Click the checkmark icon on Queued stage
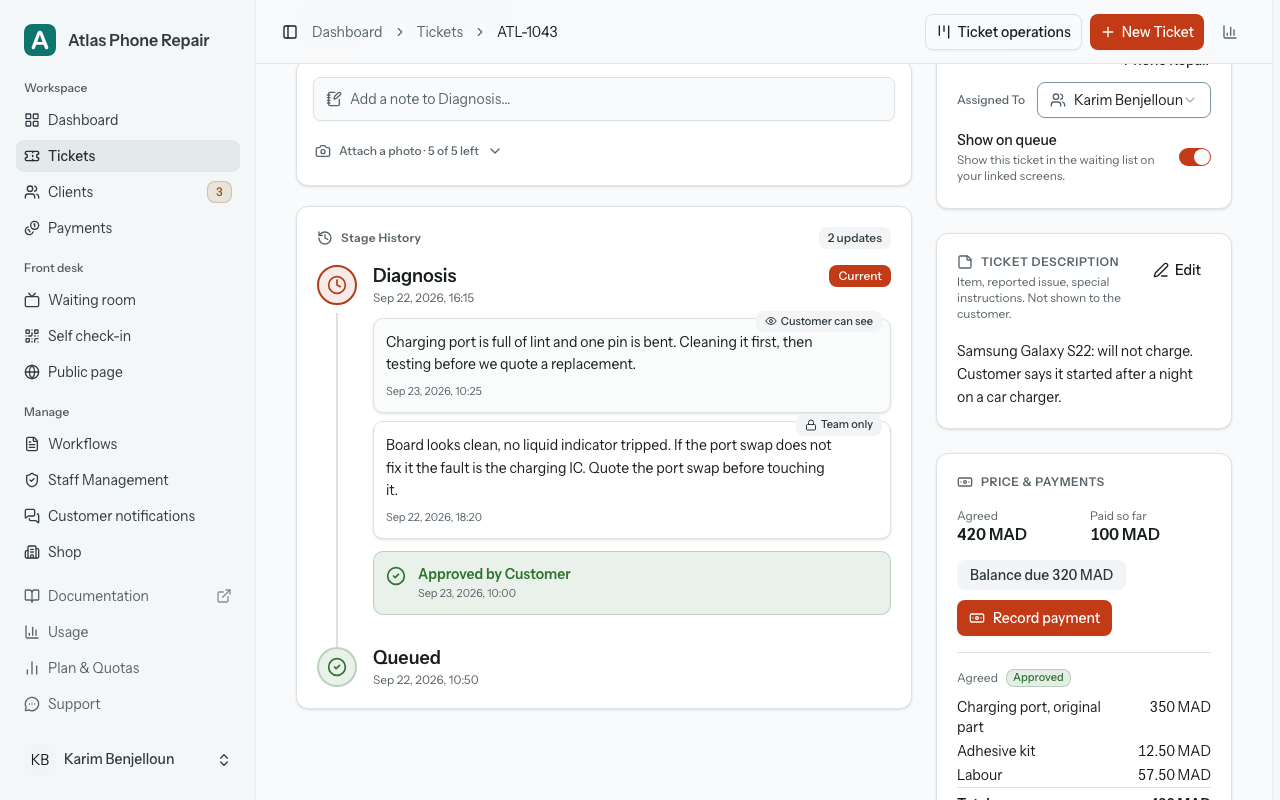 [x=337, y=667]
